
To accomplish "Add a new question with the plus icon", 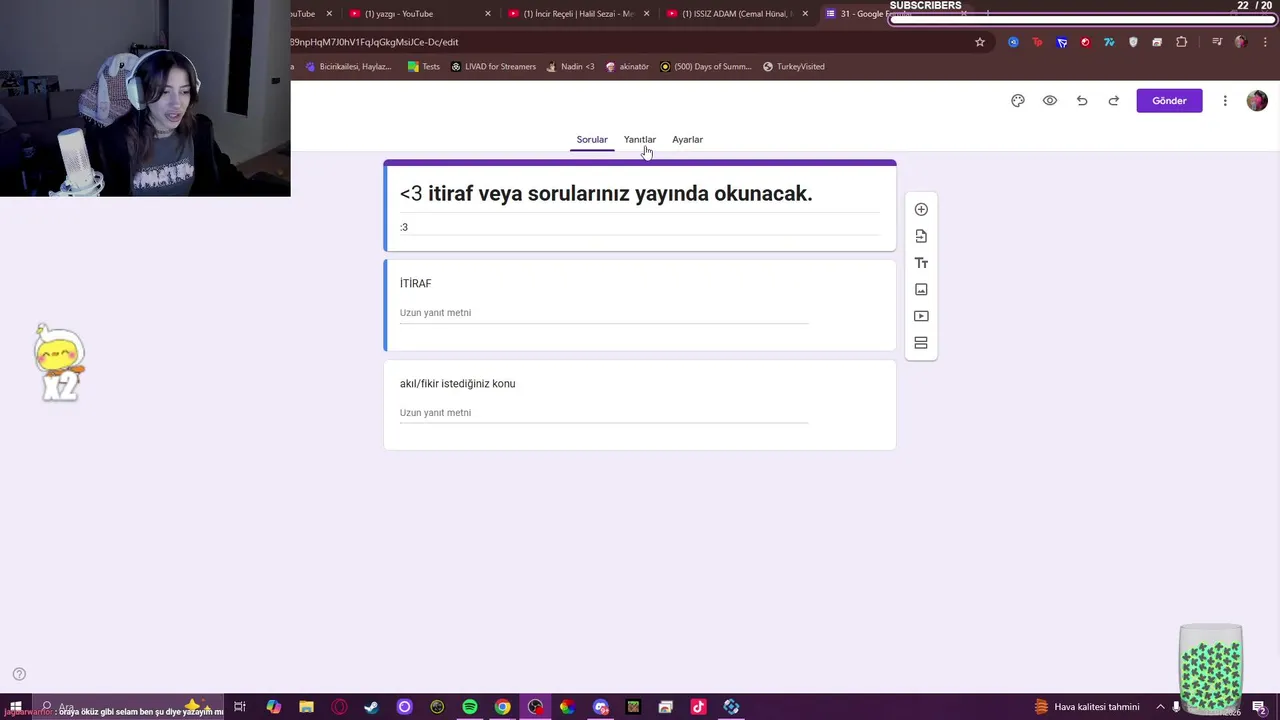I will pyautogui.click(x=921, y=209).
